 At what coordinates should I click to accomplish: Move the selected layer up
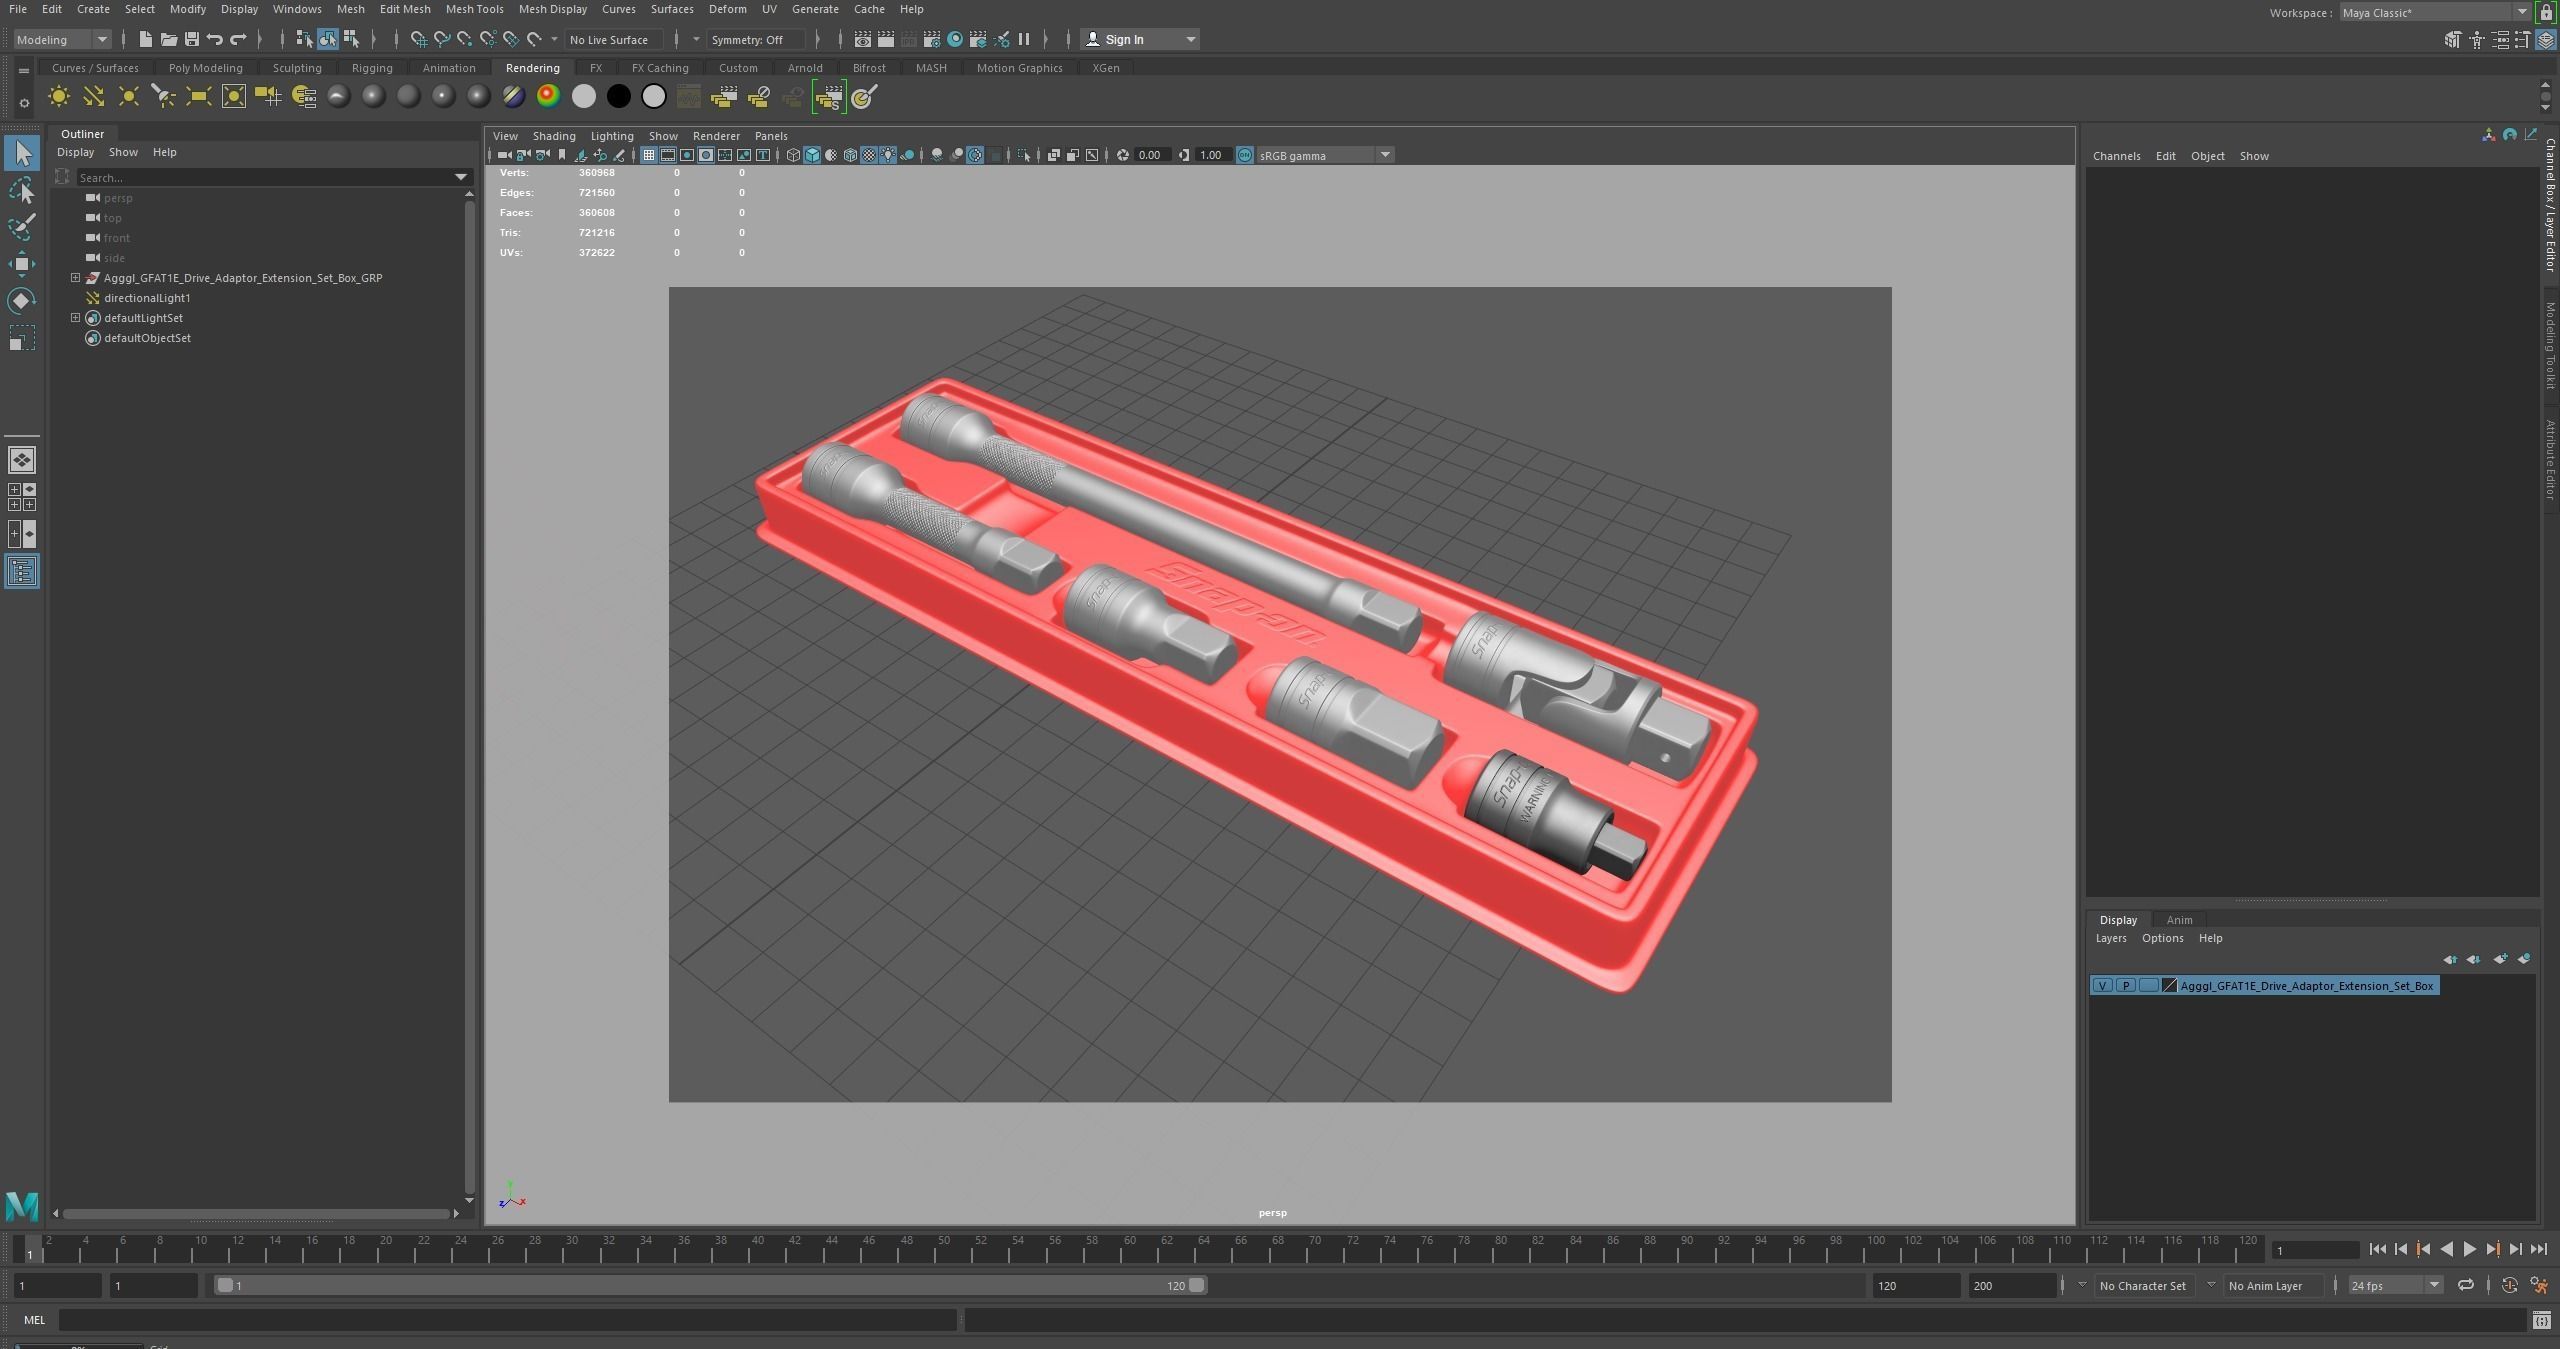coord(2450,959)
